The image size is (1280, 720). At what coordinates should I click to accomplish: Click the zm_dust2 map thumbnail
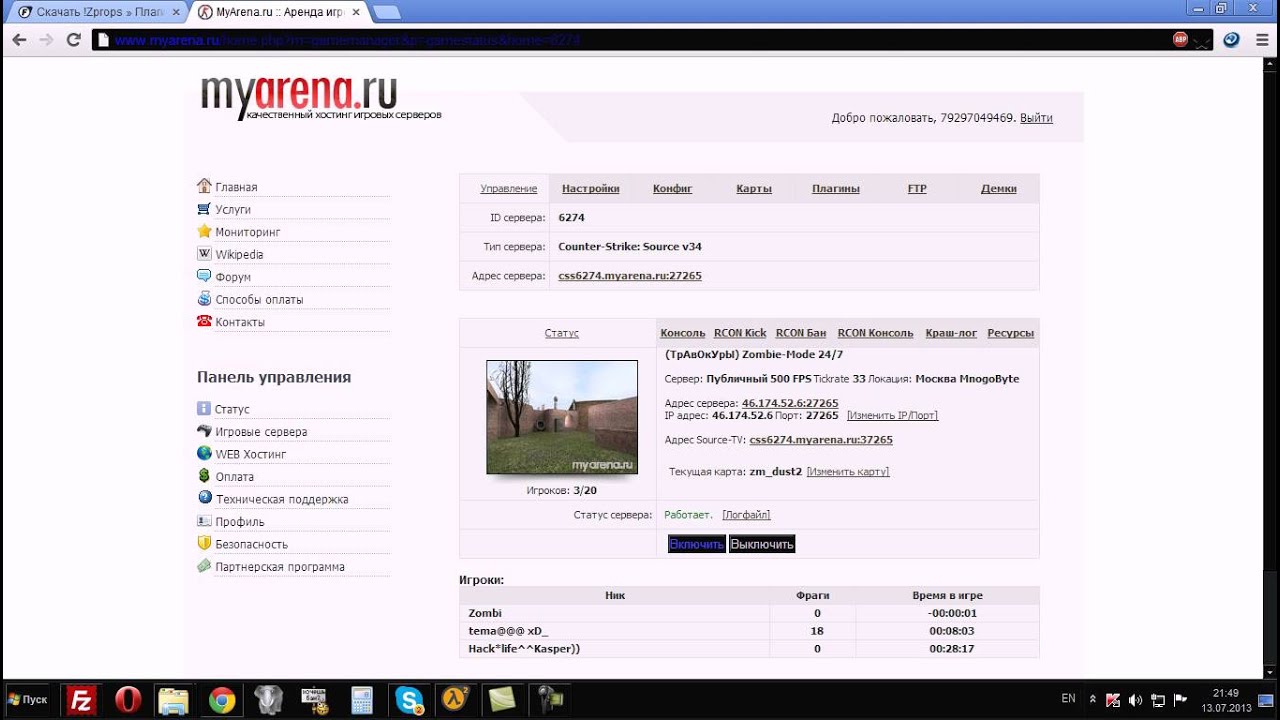562,417
